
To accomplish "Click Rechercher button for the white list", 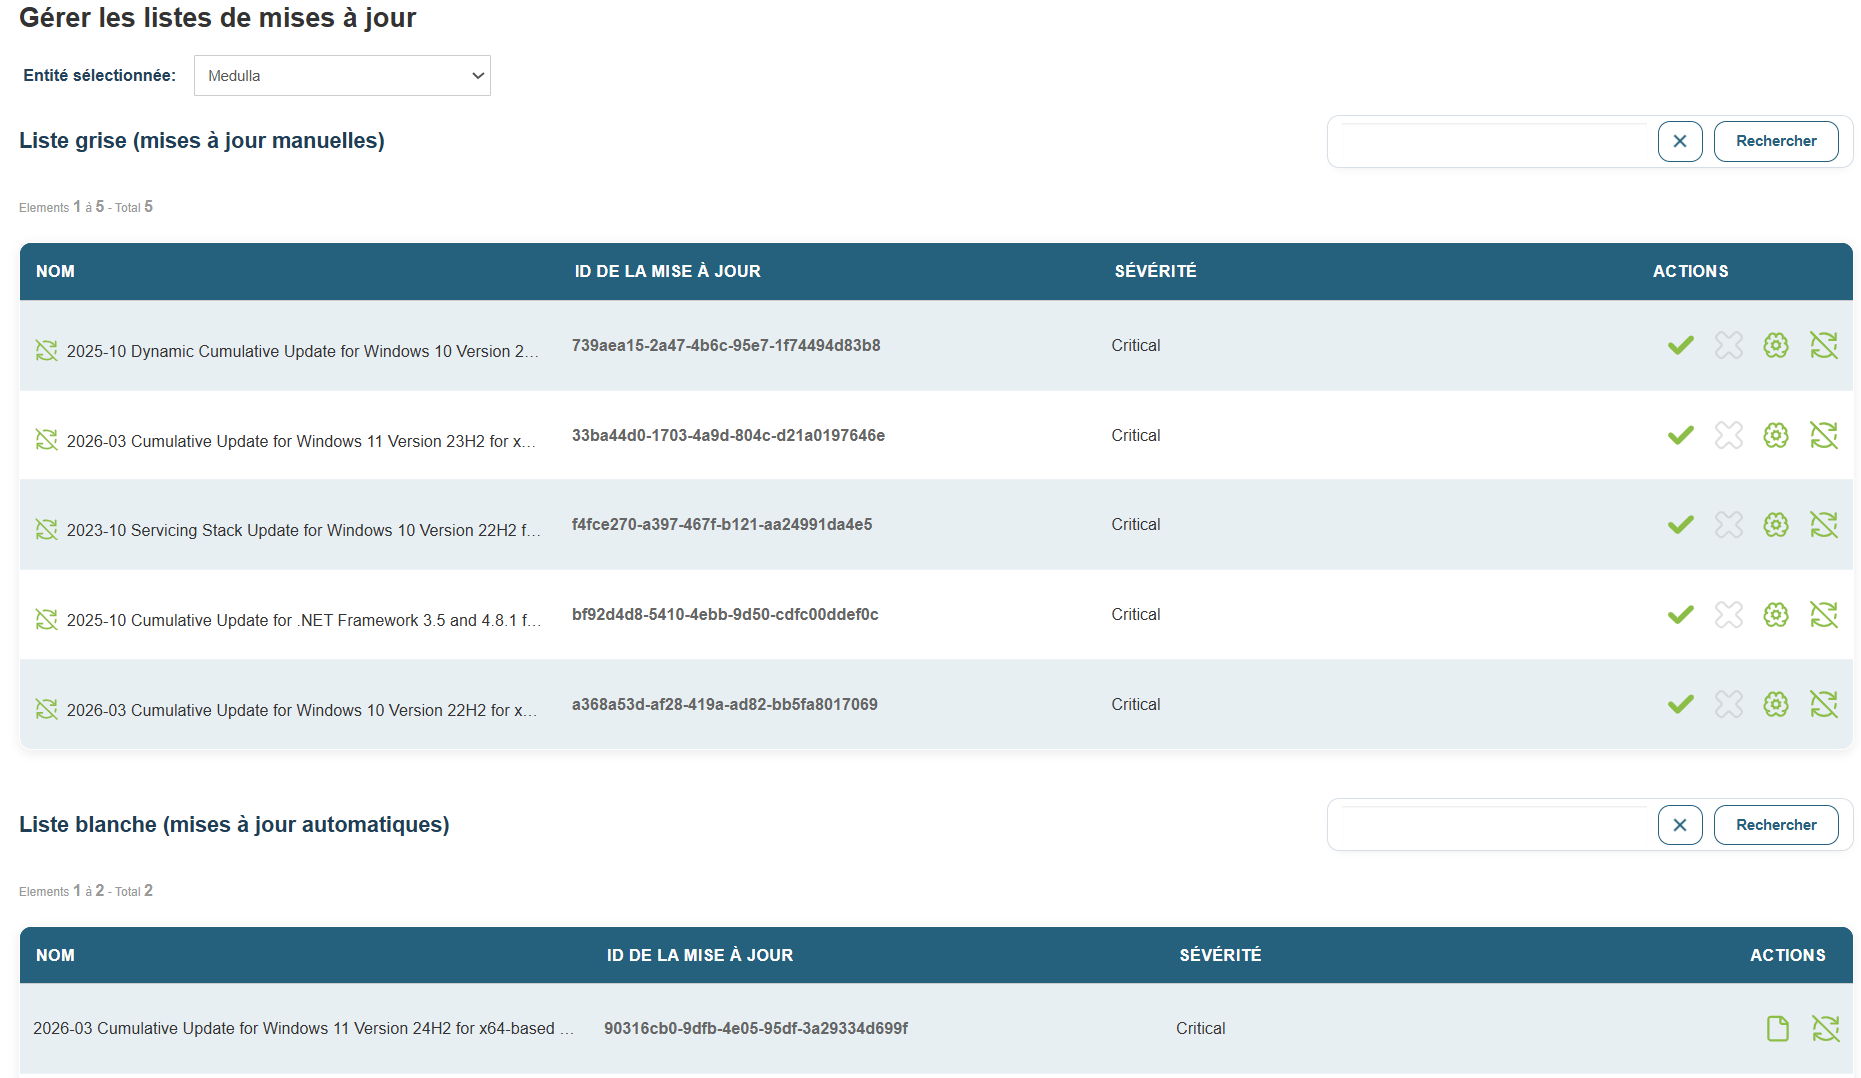I will tap(1775, 825).
